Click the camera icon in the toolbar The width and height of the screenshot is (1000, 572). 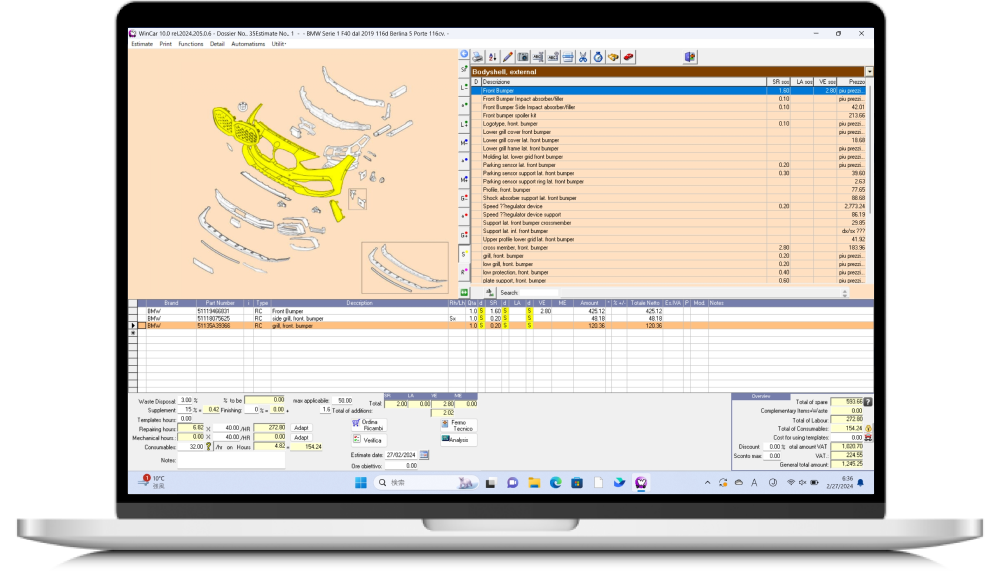coord(522,57)
